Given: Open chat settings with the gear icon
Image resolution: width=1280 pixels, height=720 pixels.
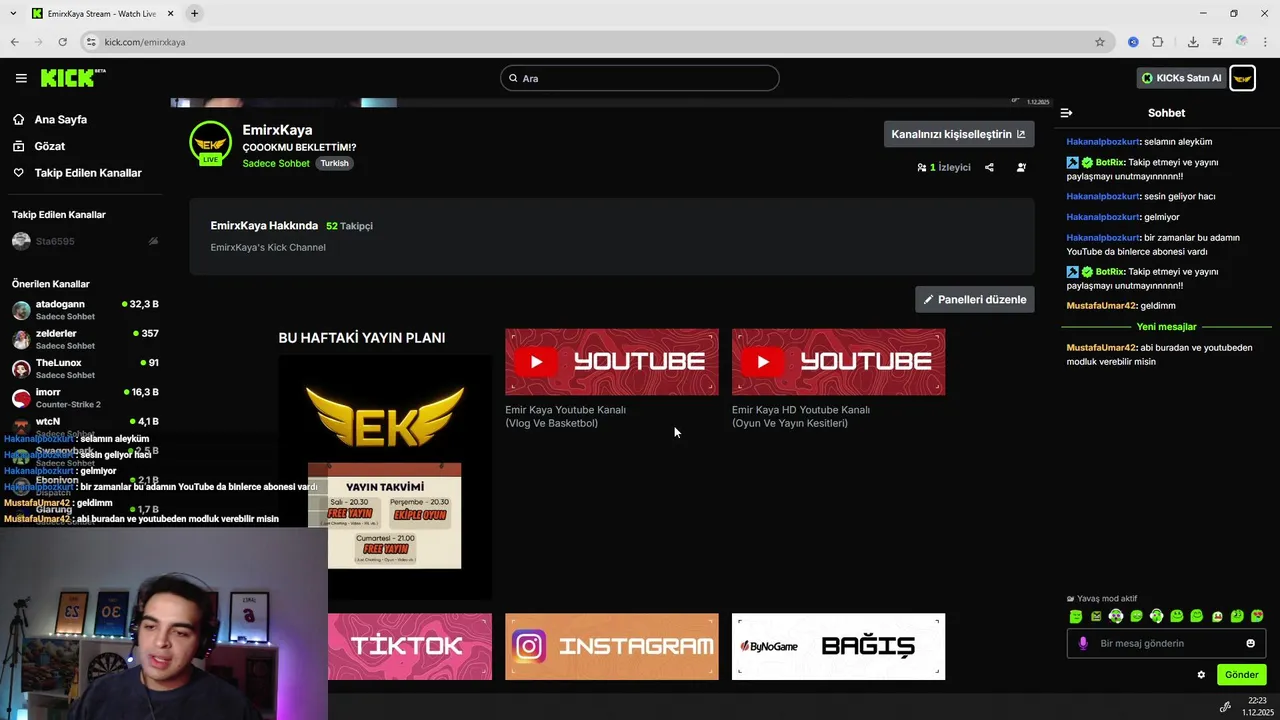Looking at the screenshot, I should point(1201,675).
